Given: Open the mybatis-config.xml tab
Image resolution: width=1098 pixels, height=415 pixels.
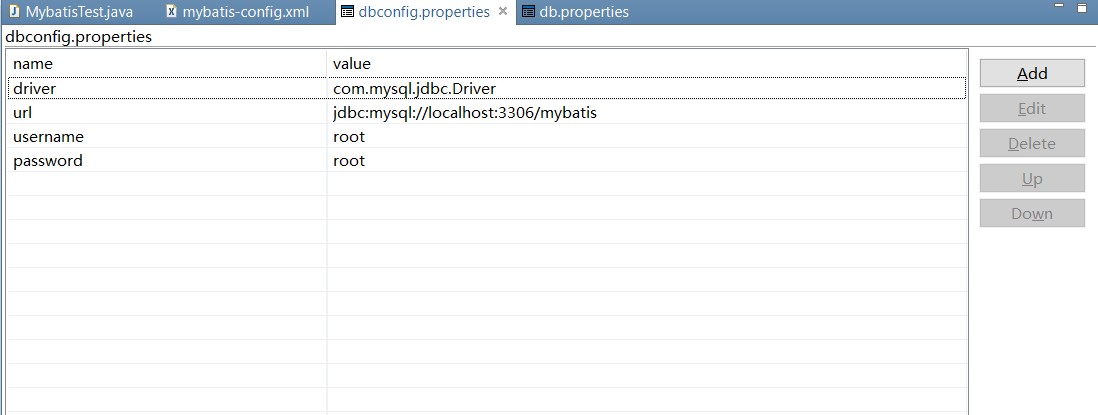Looking at the screenshot, I should pos(238,12).
